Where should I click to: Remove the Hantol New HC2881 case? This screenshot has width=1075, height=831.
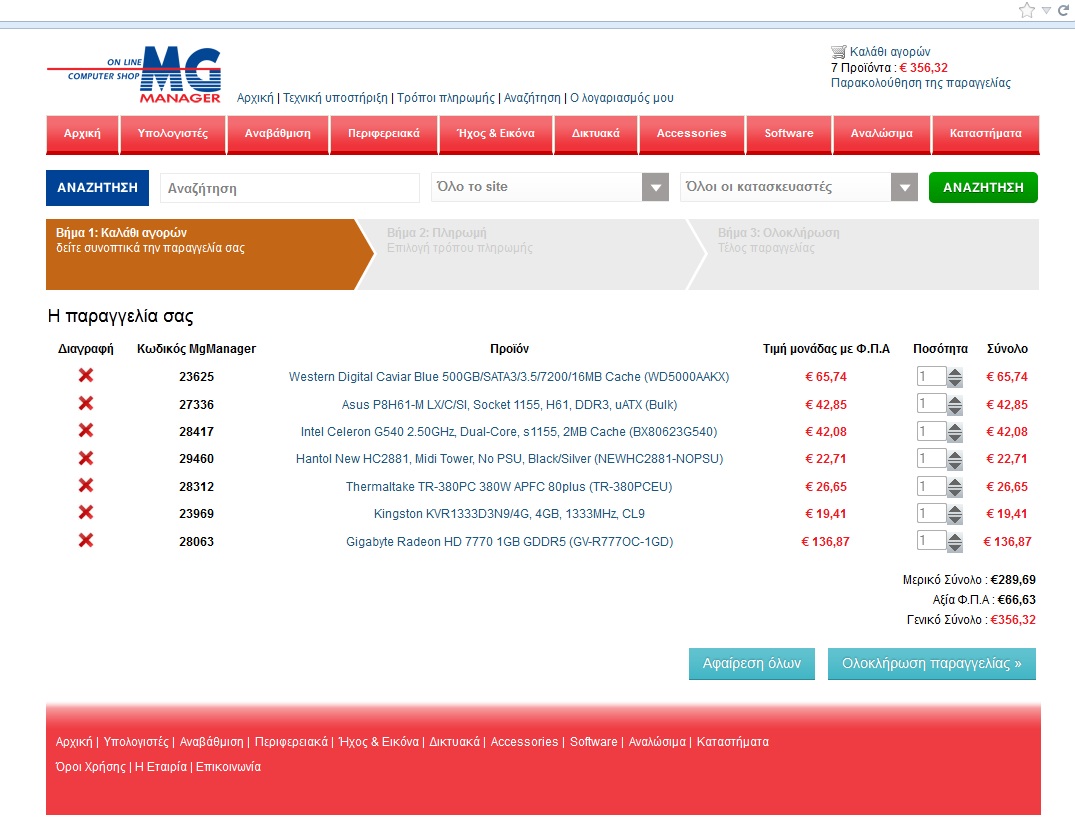[86, 458]
